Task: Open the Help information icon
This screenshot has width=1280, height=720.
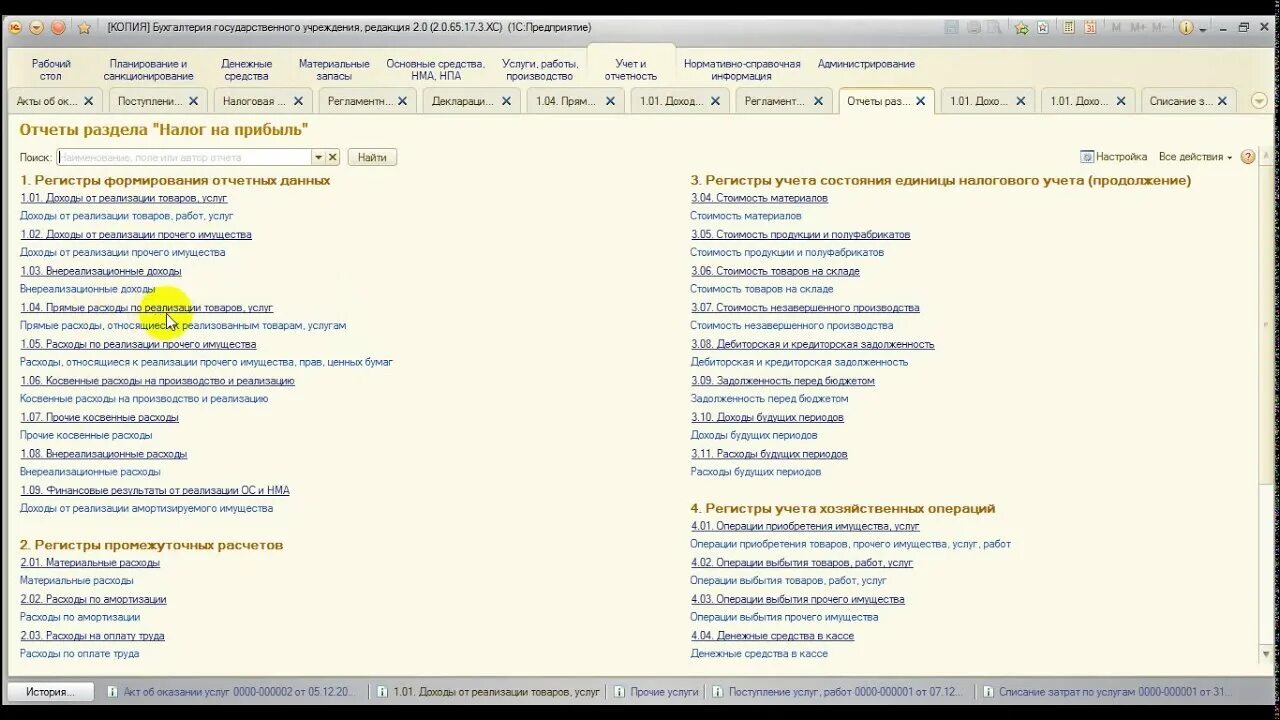Action: pyautogui.click(x=1186, y=28)
